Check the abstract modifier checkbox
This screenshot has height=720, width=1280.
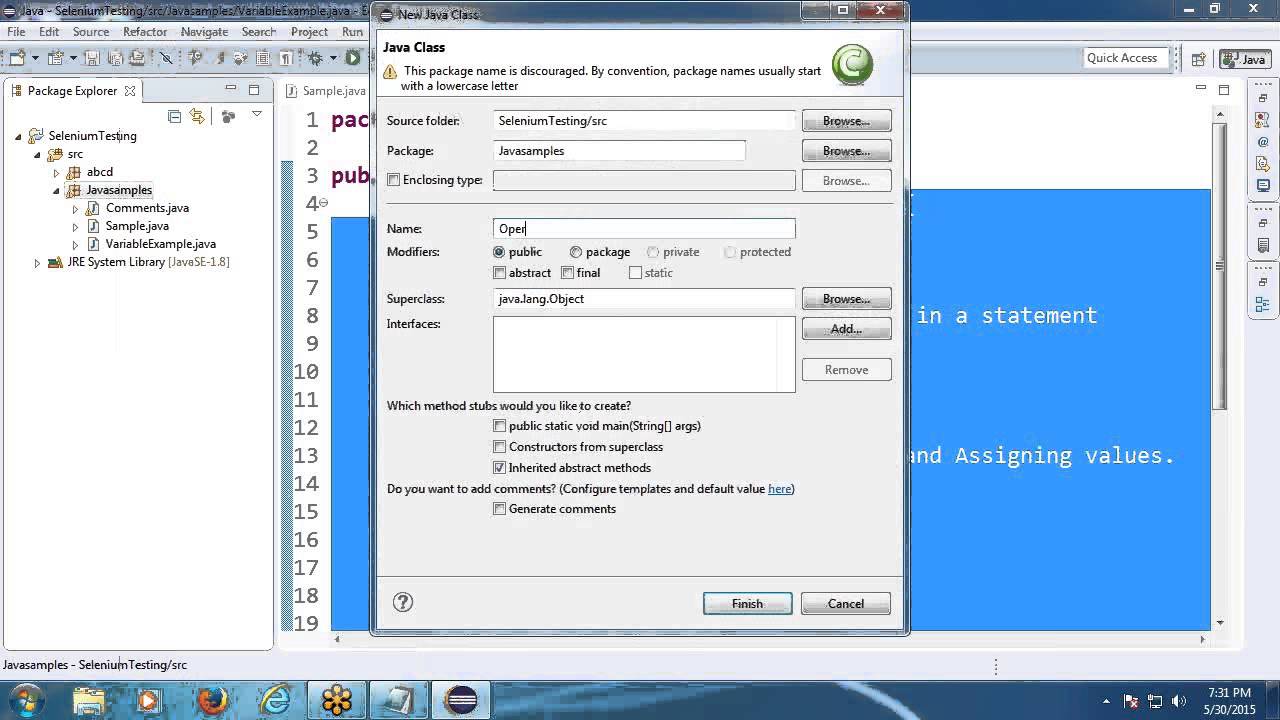click(500, 273)
